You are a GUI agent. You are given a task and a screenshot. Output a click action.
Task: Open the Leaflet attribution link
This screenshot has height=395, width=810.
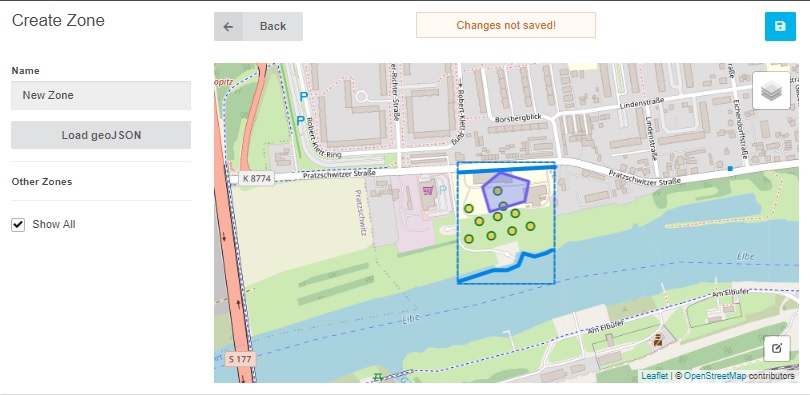pyautogui.click(x=654, y=376)
